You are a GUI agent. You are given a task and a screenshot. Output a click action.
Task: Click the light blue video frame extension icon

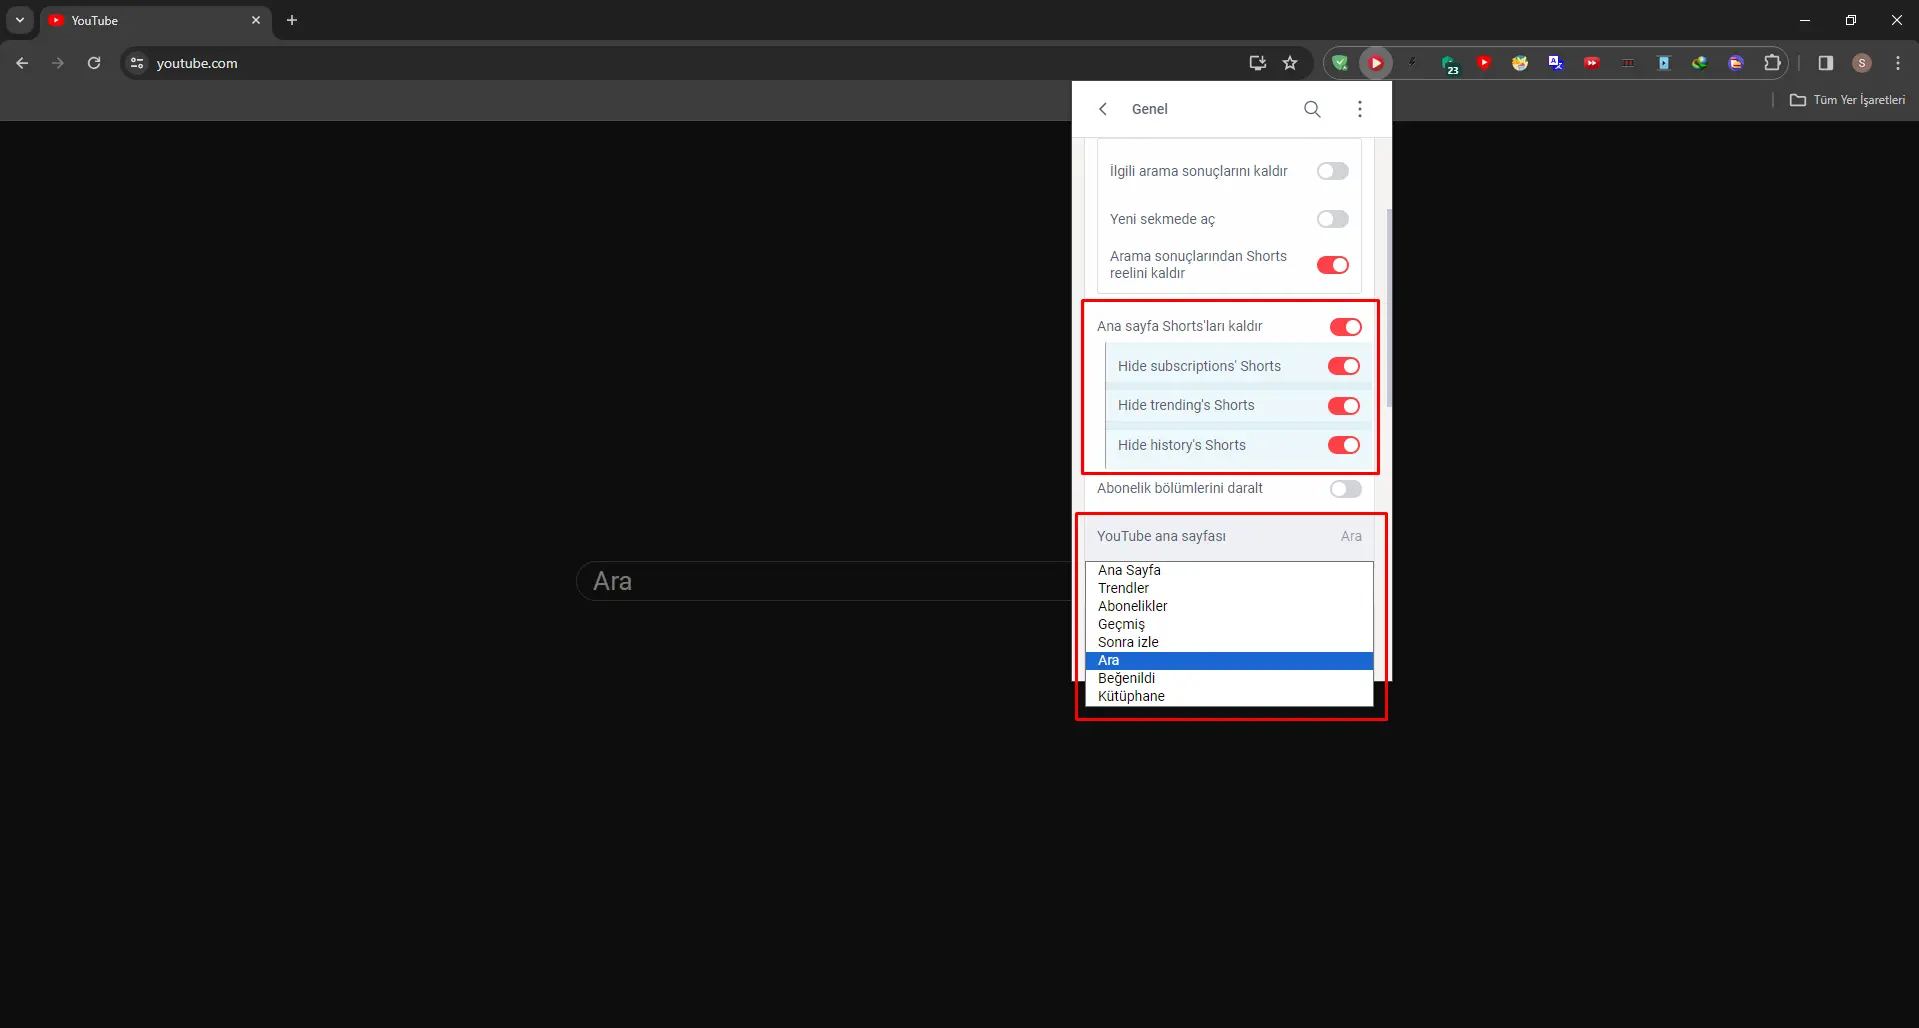click(1664, 63)
